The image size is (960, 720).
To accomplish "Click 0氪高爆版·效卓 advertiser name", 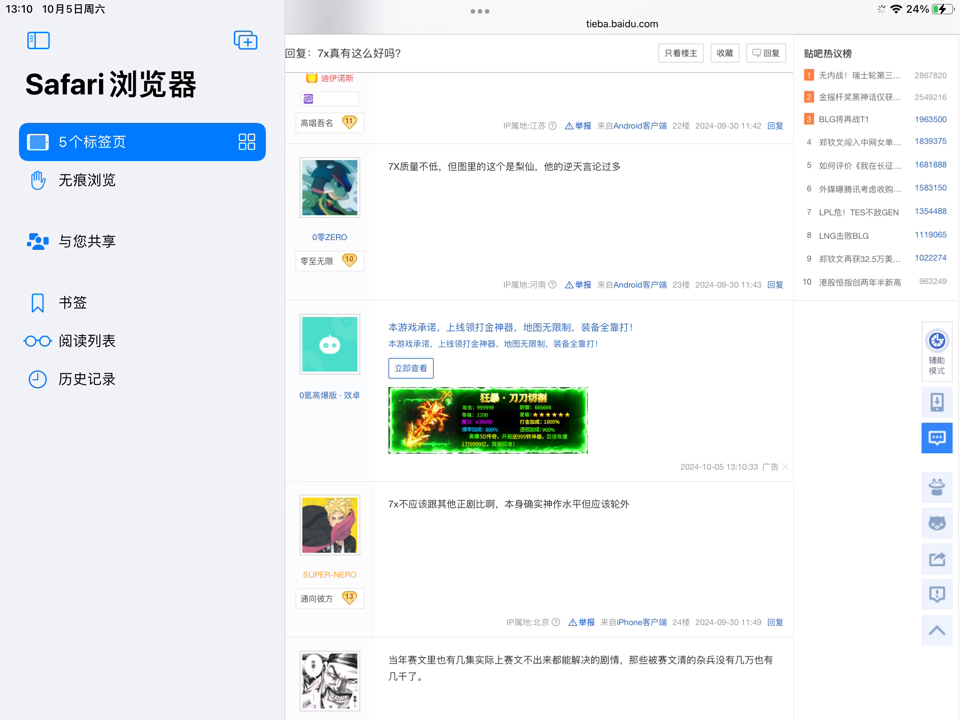I will pos(329,396).
